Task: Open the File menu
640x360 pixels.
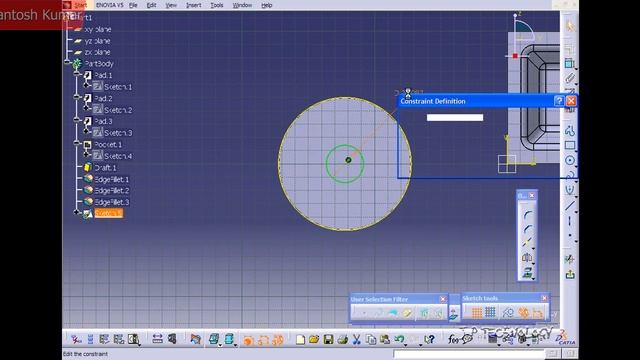Action: (x=133, y=5)
